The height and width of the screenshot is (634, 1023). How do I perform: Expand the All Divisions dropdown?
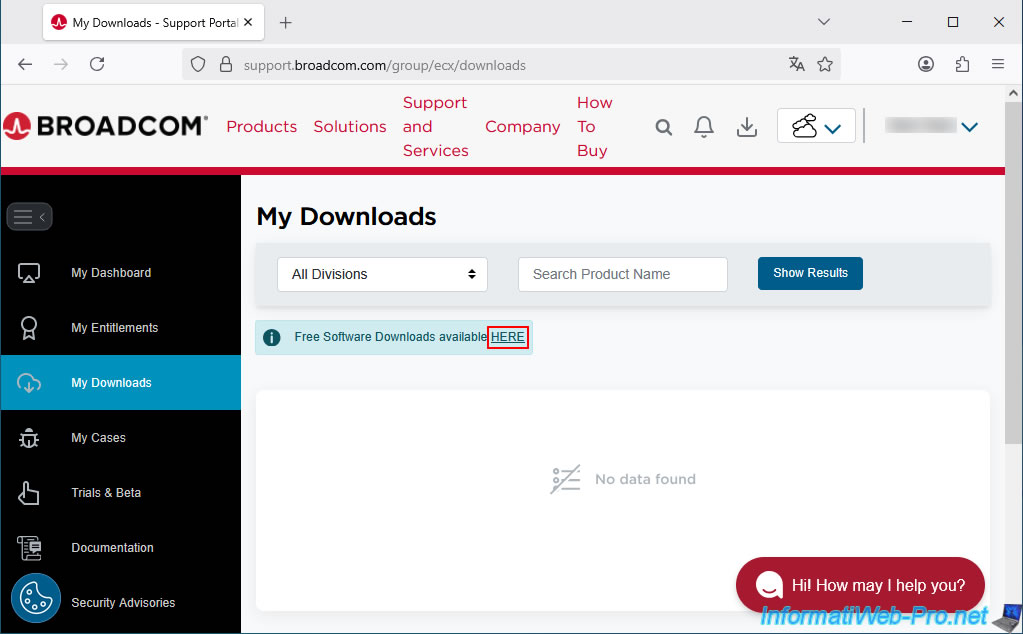(382, 274)
